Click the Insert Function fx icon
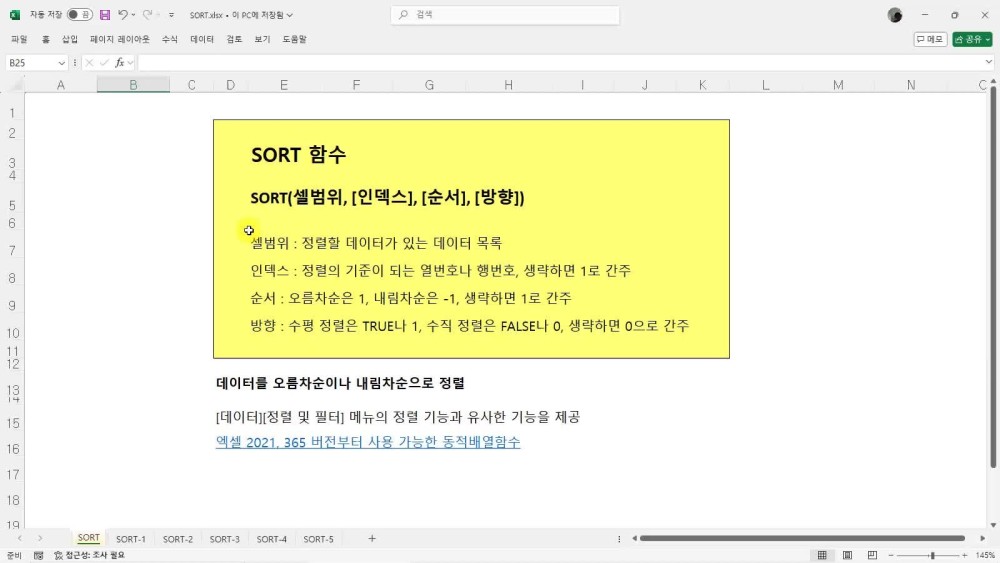This screenshot has height=563, width=1000. point(119,62)
